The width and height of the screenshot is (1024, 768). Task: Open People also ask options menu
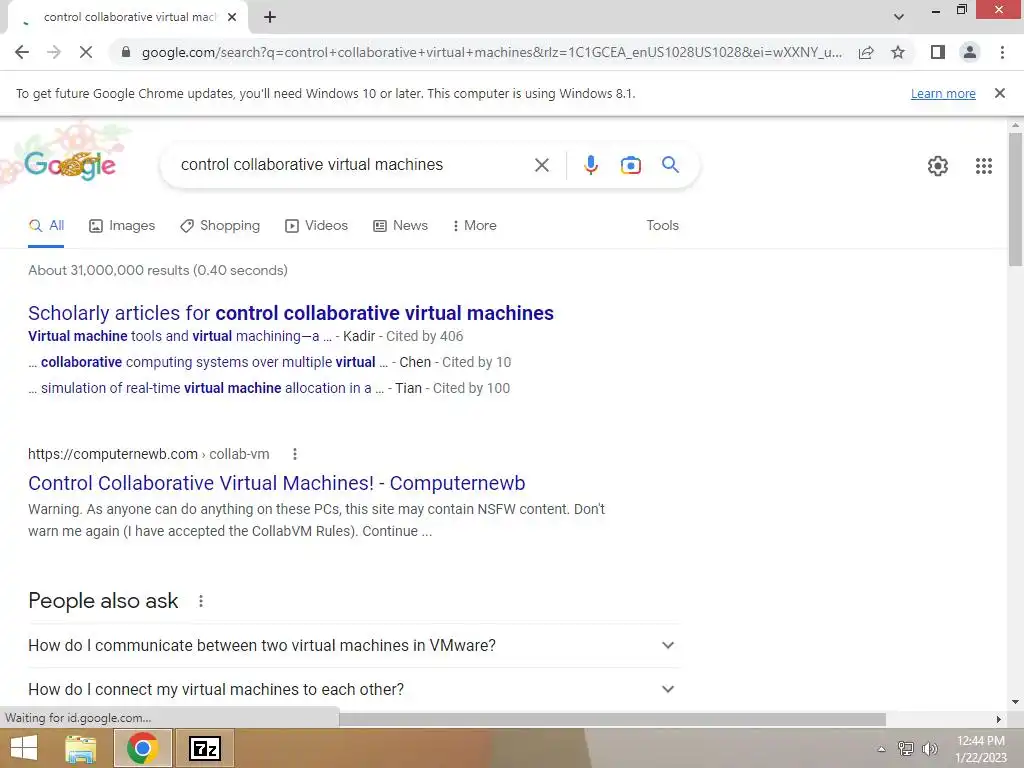pyautogui.click(x=200, y=601)
